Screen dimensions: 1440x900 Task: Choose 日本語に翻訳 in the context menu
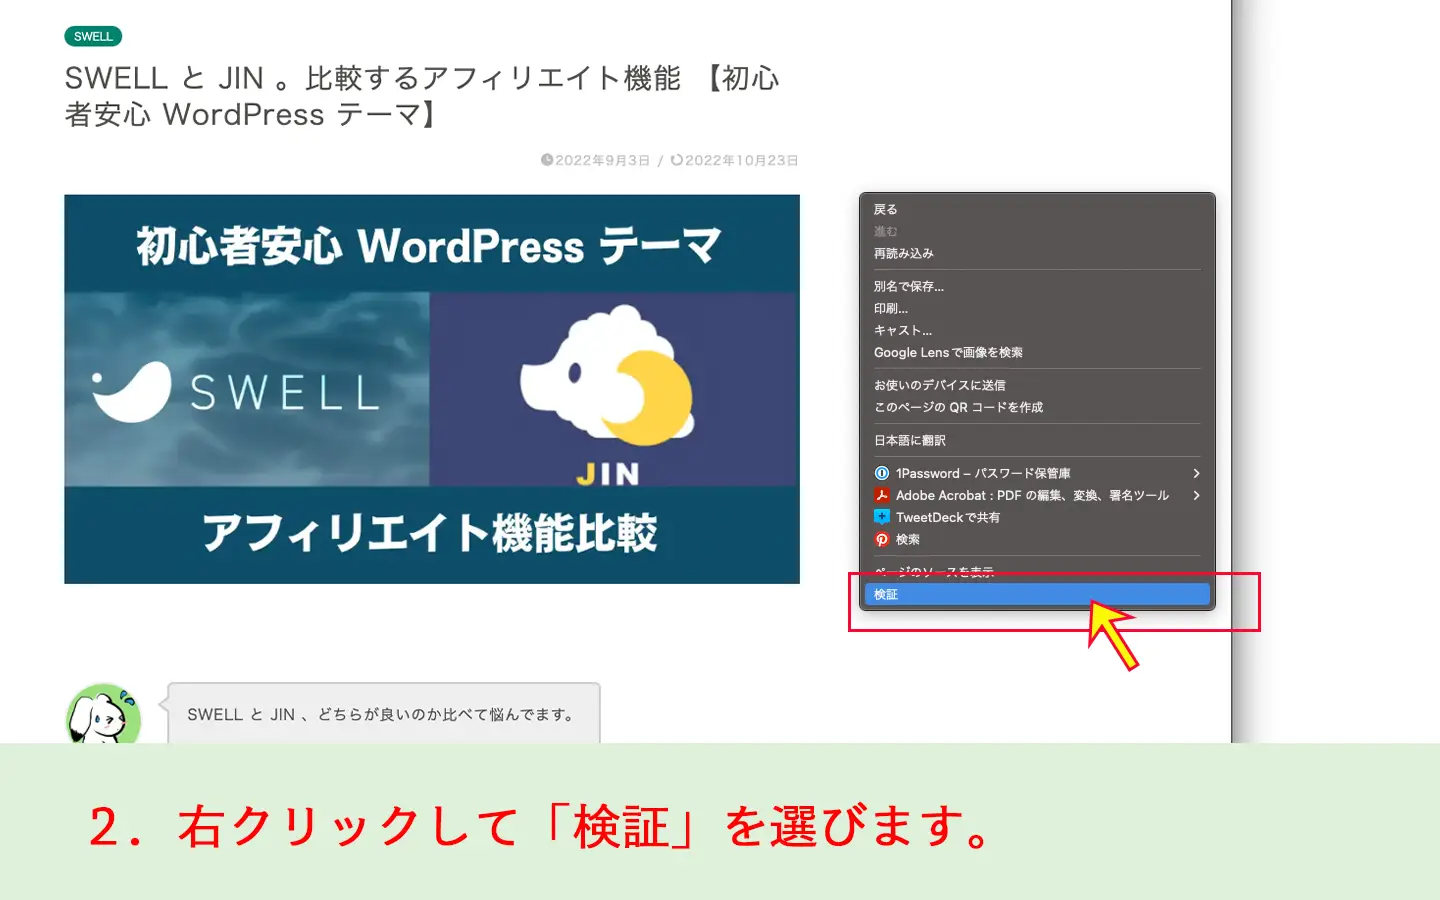1037,441
